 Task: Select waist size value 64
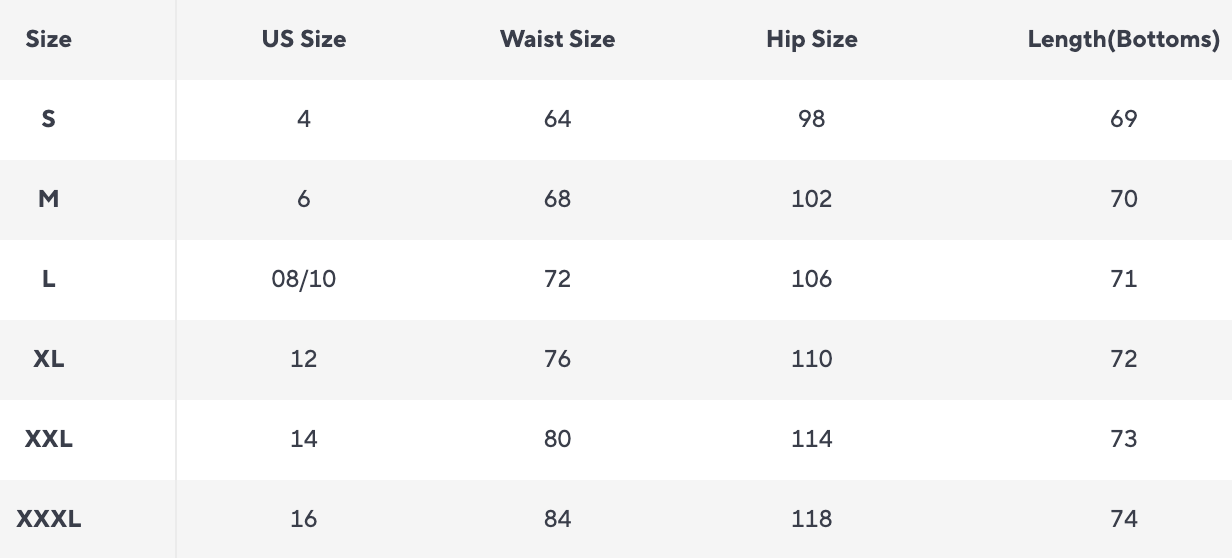(x=557, y=119)
